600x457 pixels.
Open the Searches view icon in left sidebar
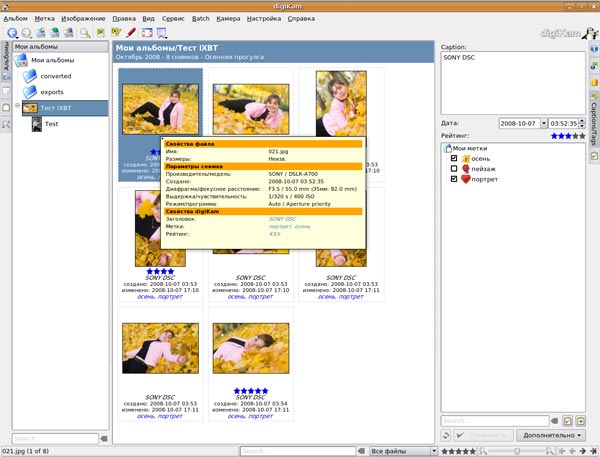pyautogui.click(x=6, y=124)
